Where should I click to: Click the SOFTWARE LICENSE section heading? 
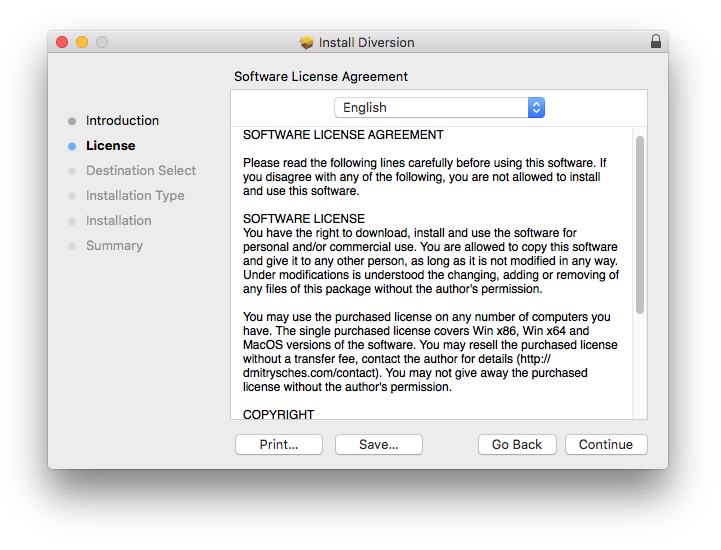[x=304, y=218]
